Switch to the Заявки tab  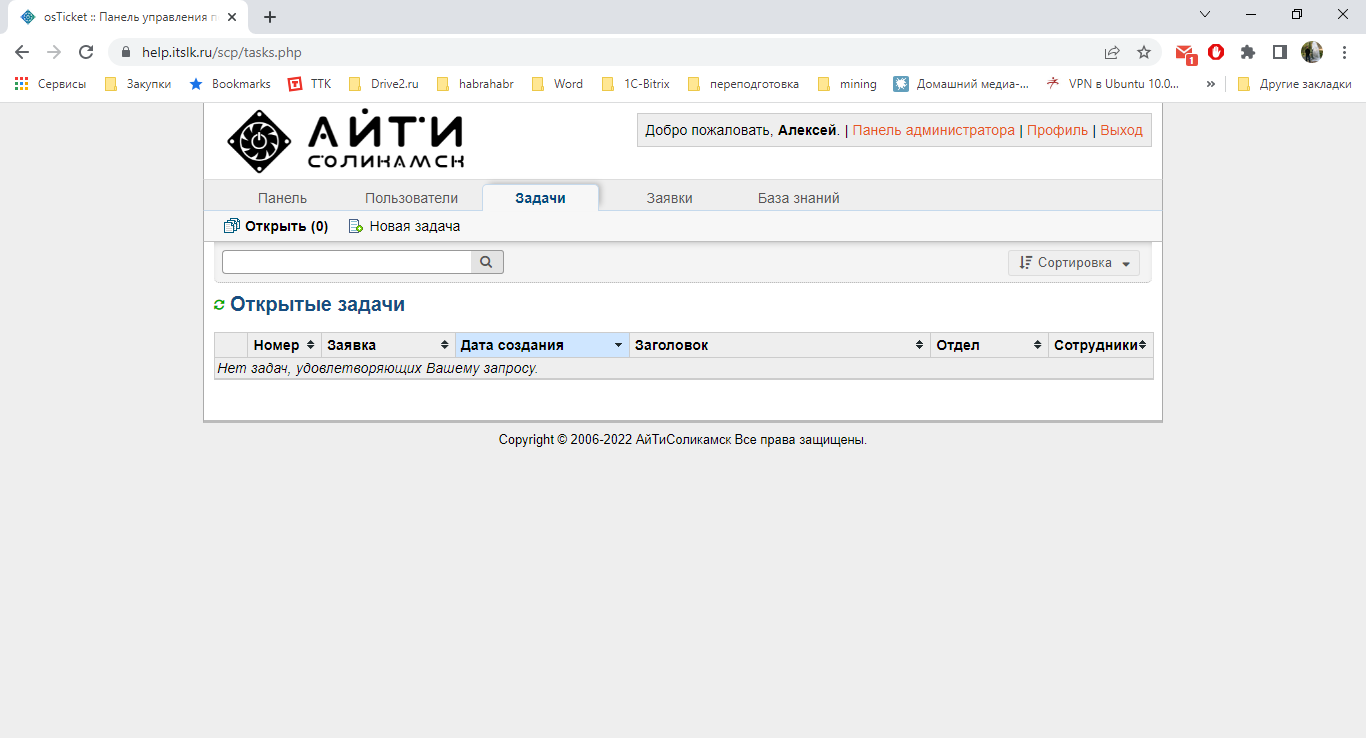tap(669, 198)
